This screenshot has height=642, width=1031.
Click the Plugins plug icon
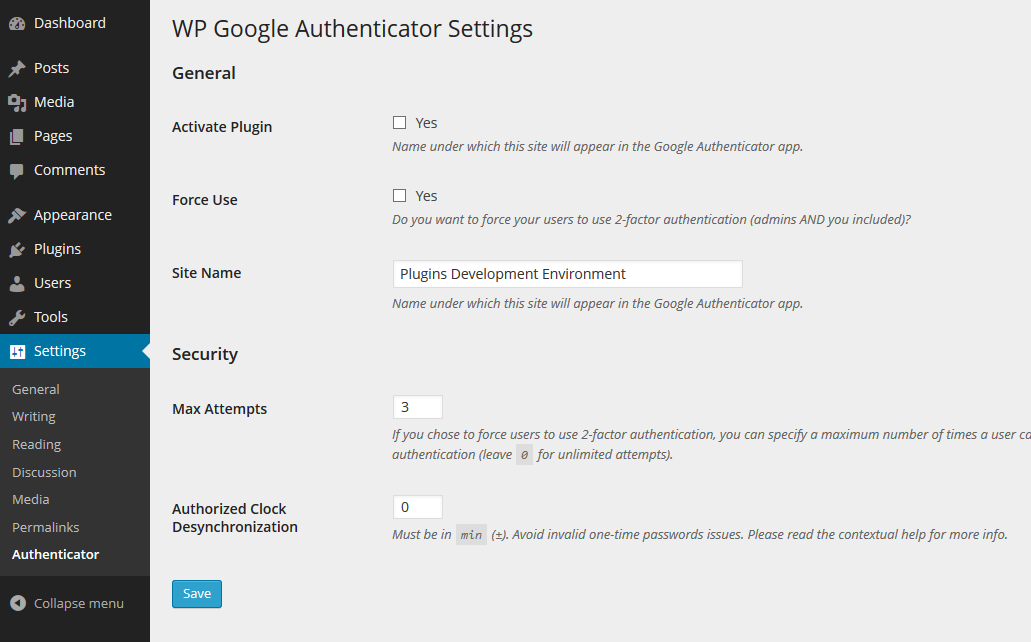[x=17, y=250]
